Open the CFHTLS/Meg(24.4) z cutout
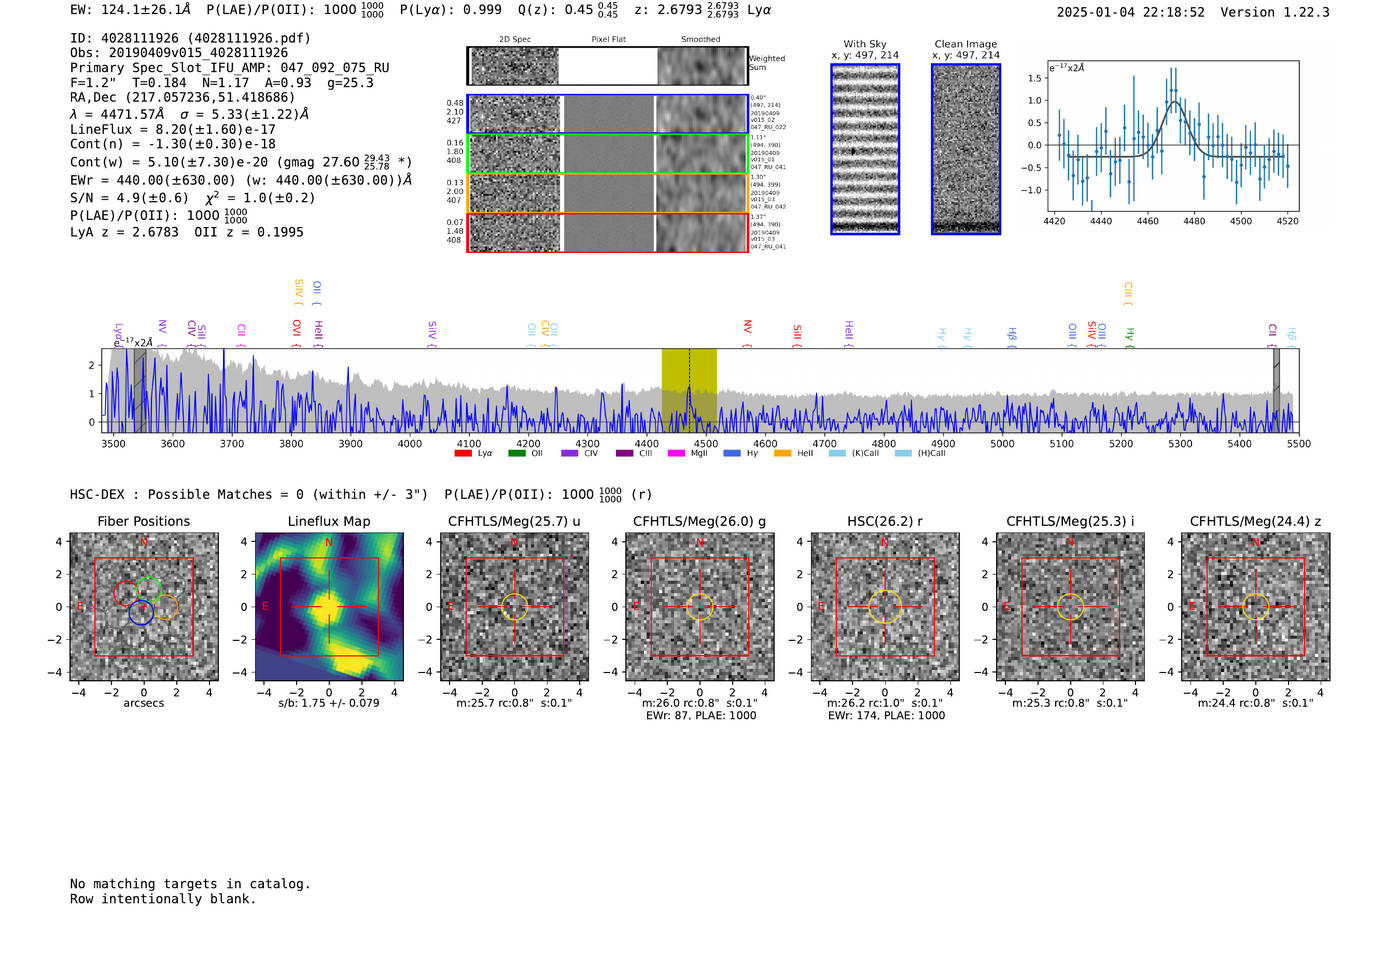The image size is (1400, 953). (x=1256, y=607)
